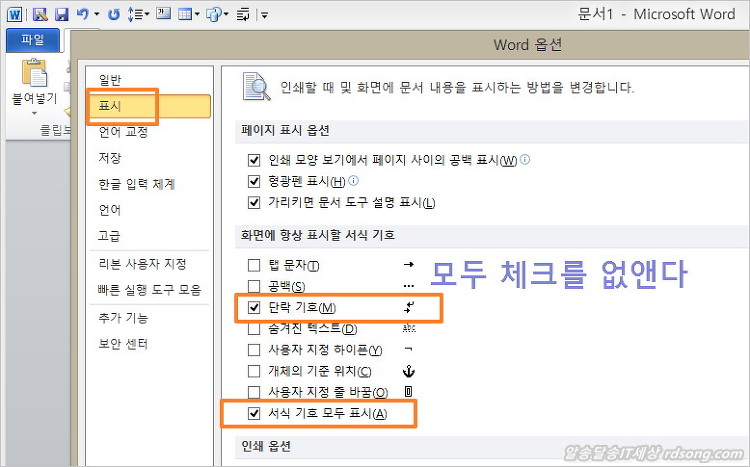
Task: Click the 화면에 항상 표시할 서식 기호 header
Action: tap(318, 235)
